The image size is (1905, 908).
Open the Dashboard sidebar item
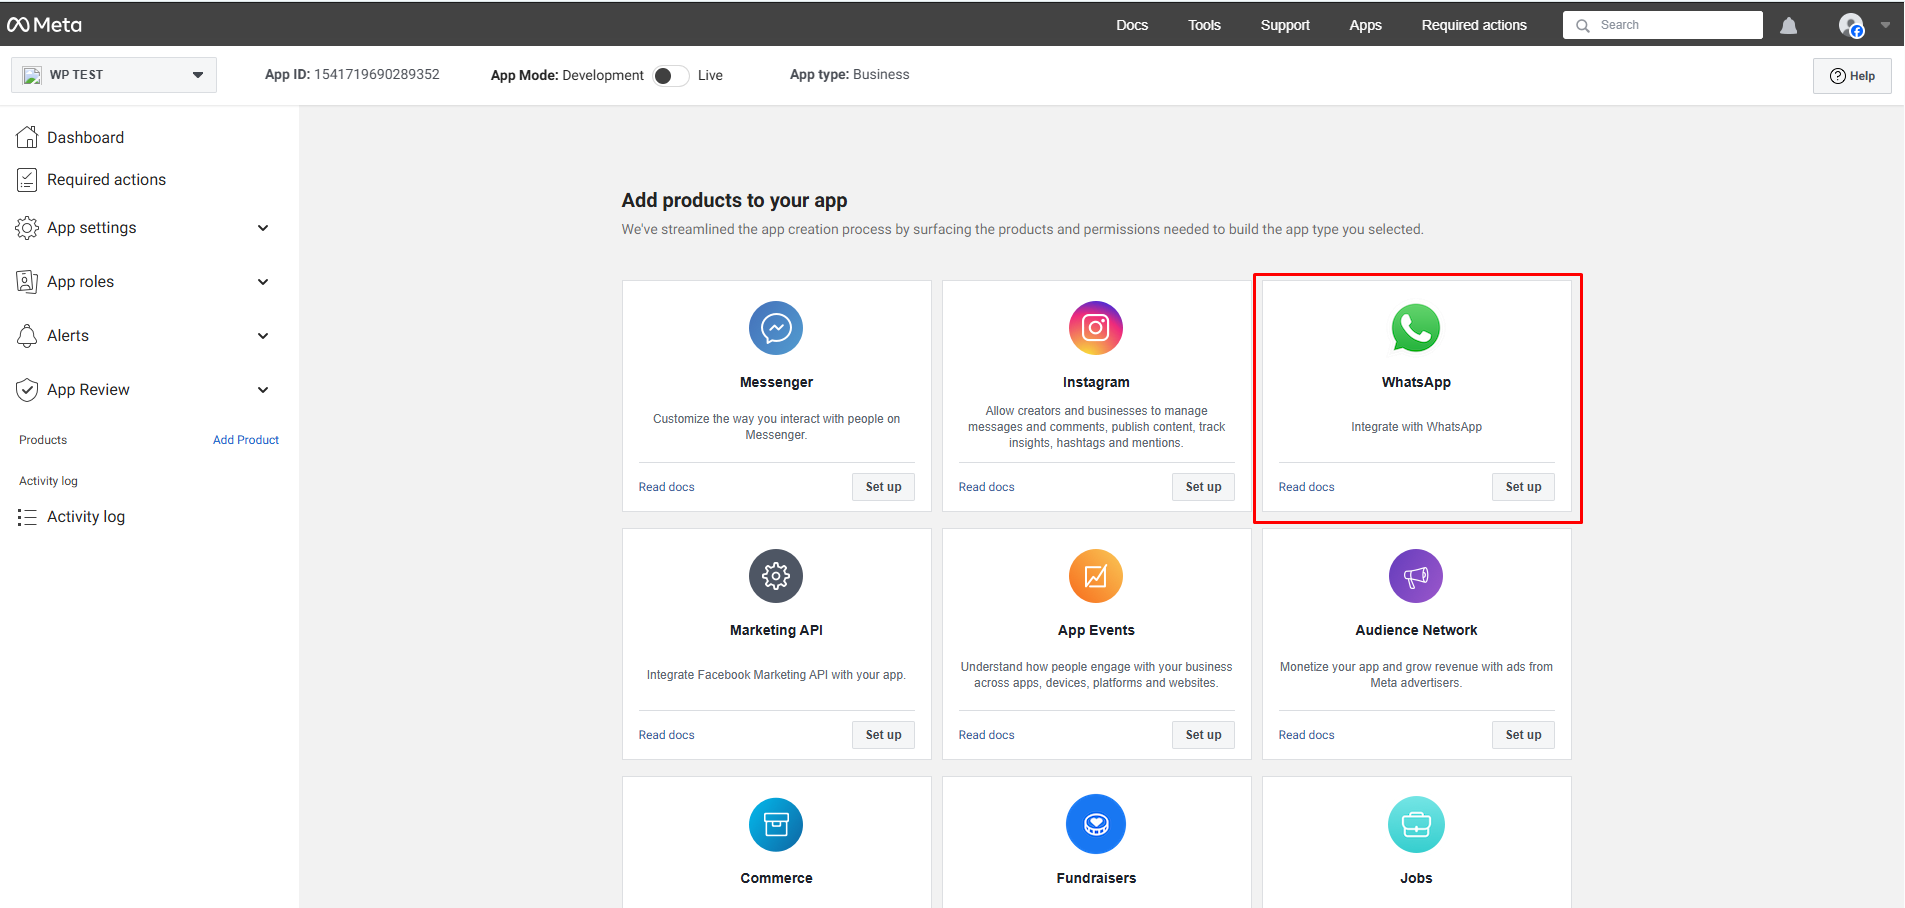click(x=85, y=137)
